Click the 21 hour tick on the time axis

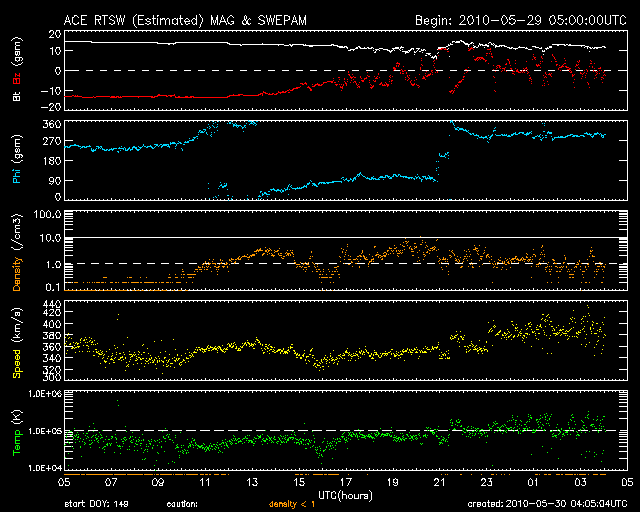tap(440, 481)
